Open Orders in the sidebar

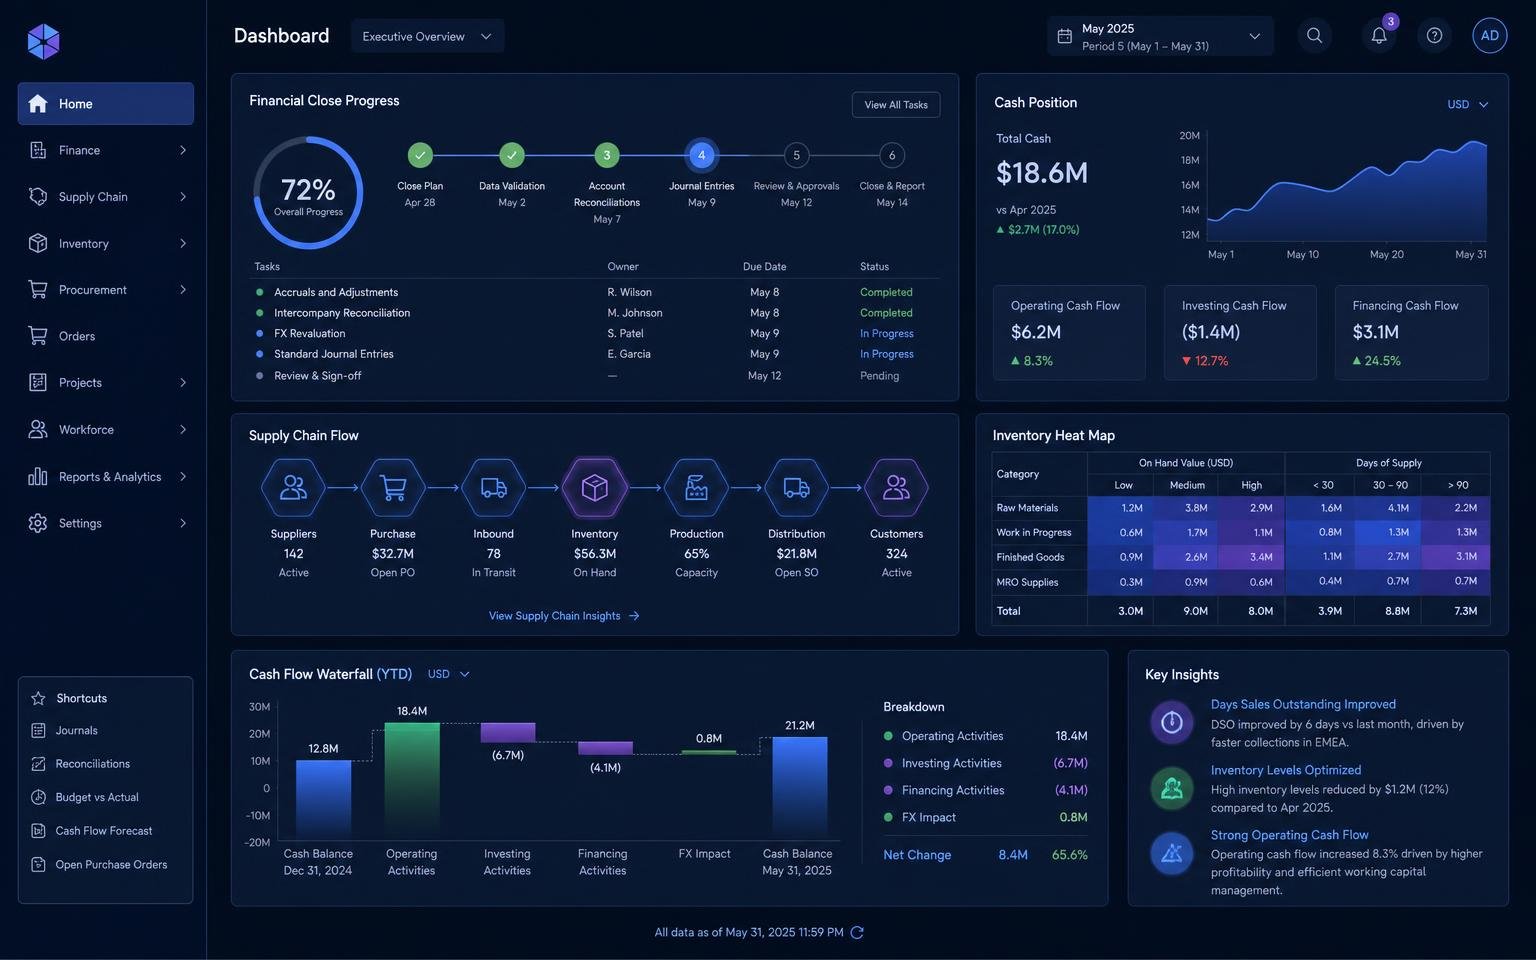pos(106,336)
